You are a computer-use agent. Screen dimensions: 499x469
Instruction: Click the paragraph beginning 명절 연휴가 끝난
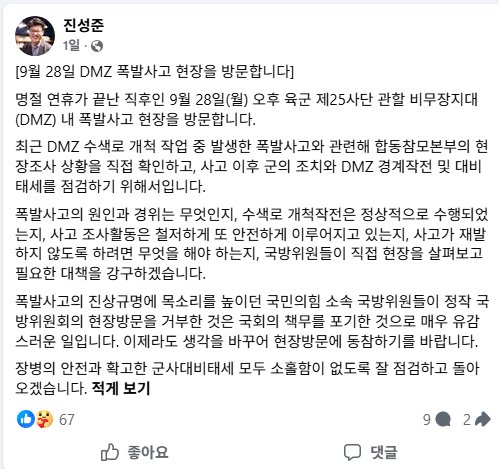[x=247, y=109]
